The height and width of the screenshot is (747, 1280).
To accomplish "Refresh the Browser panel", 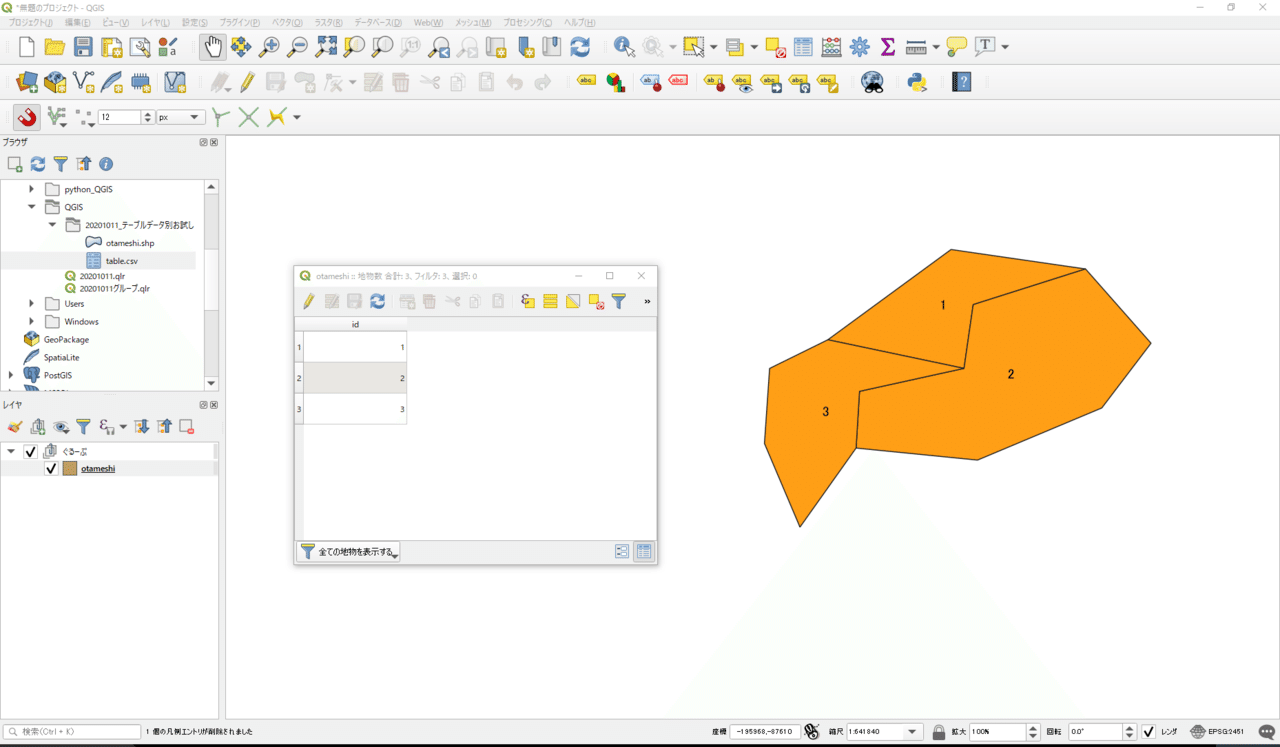I will 38,164.
